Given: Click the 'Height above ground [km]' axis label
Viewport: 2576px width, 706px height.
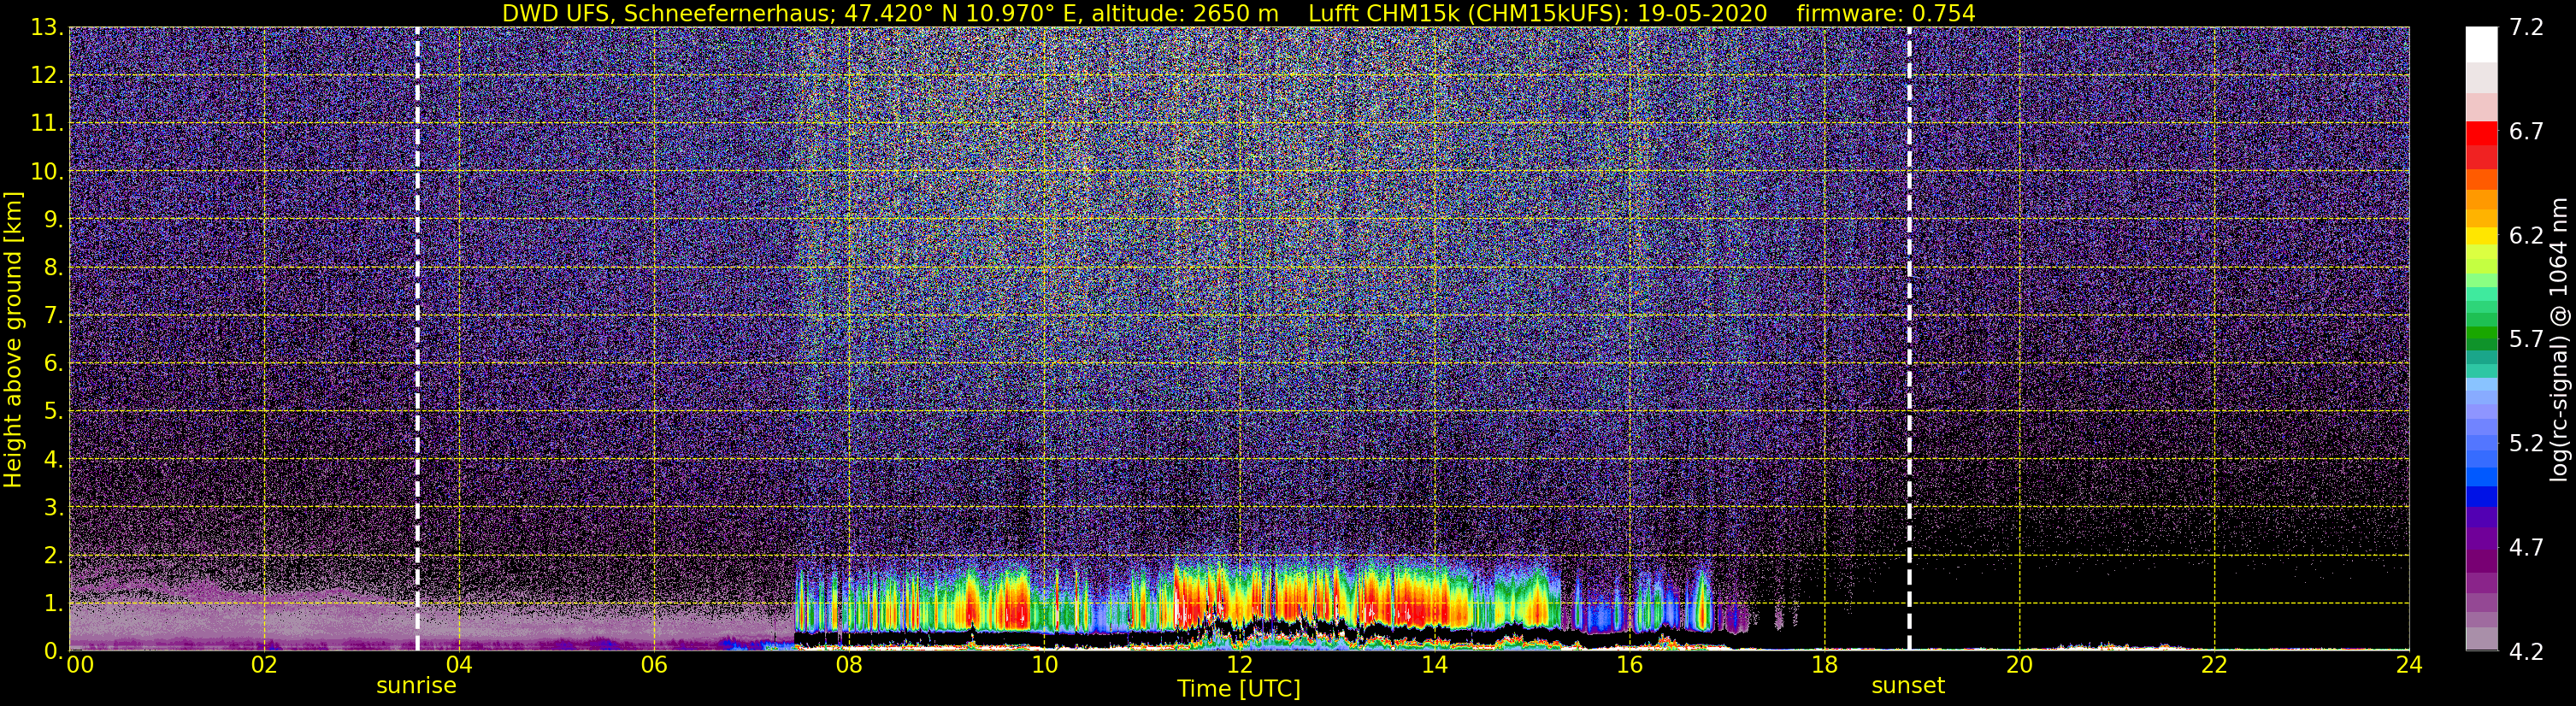Looking at the screenshot, I should click(x=13, y=339).
